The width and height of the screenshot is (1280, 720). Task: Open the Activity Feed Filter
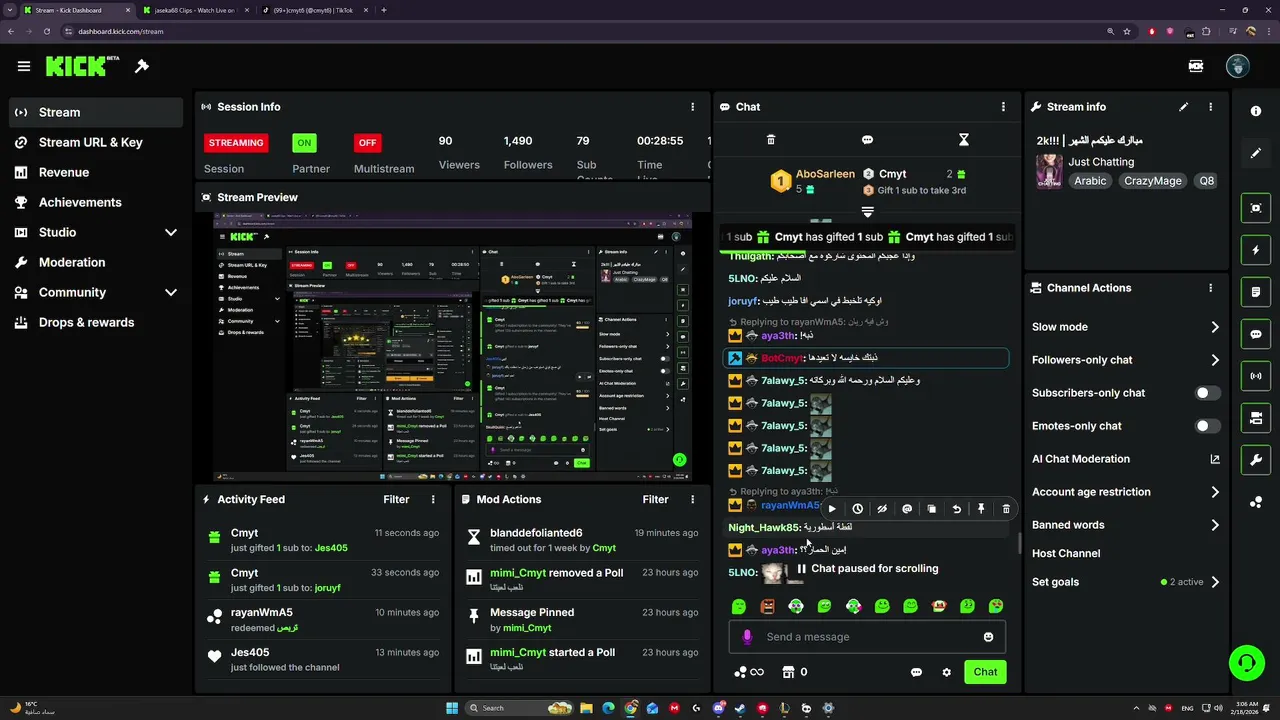tap(396, 499)
